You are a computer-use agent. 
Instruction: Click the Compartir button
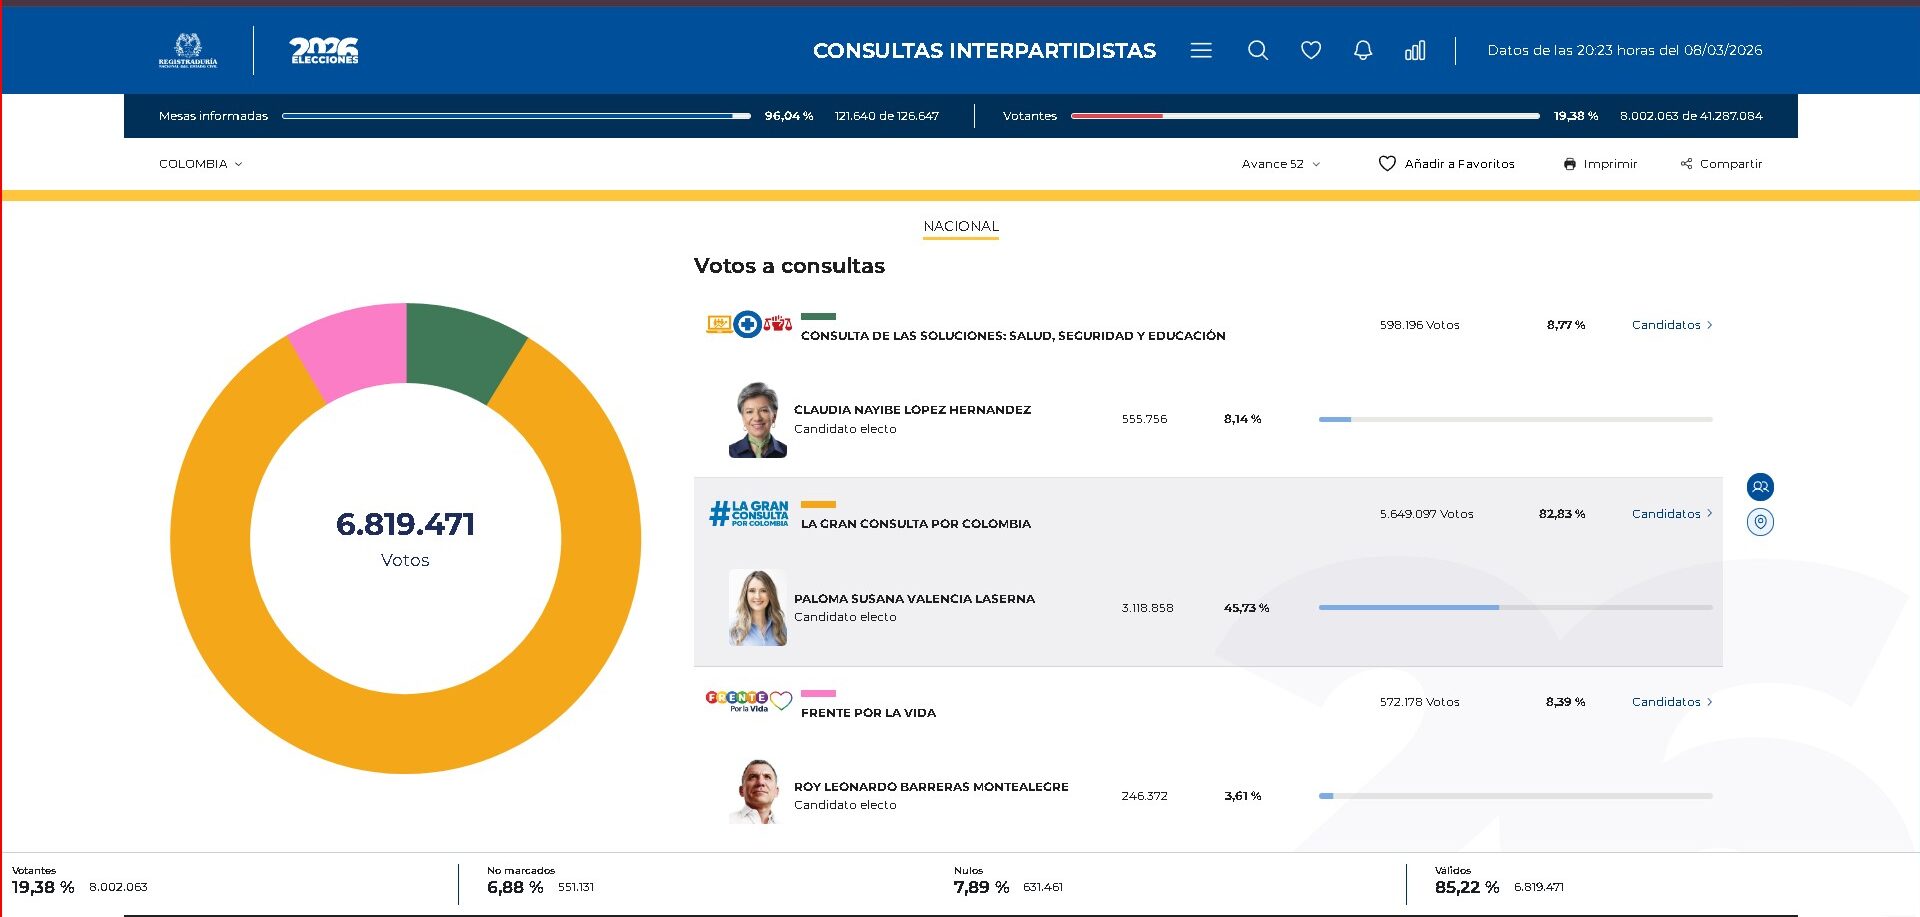pyautogui.click(x=1721, y=164)
